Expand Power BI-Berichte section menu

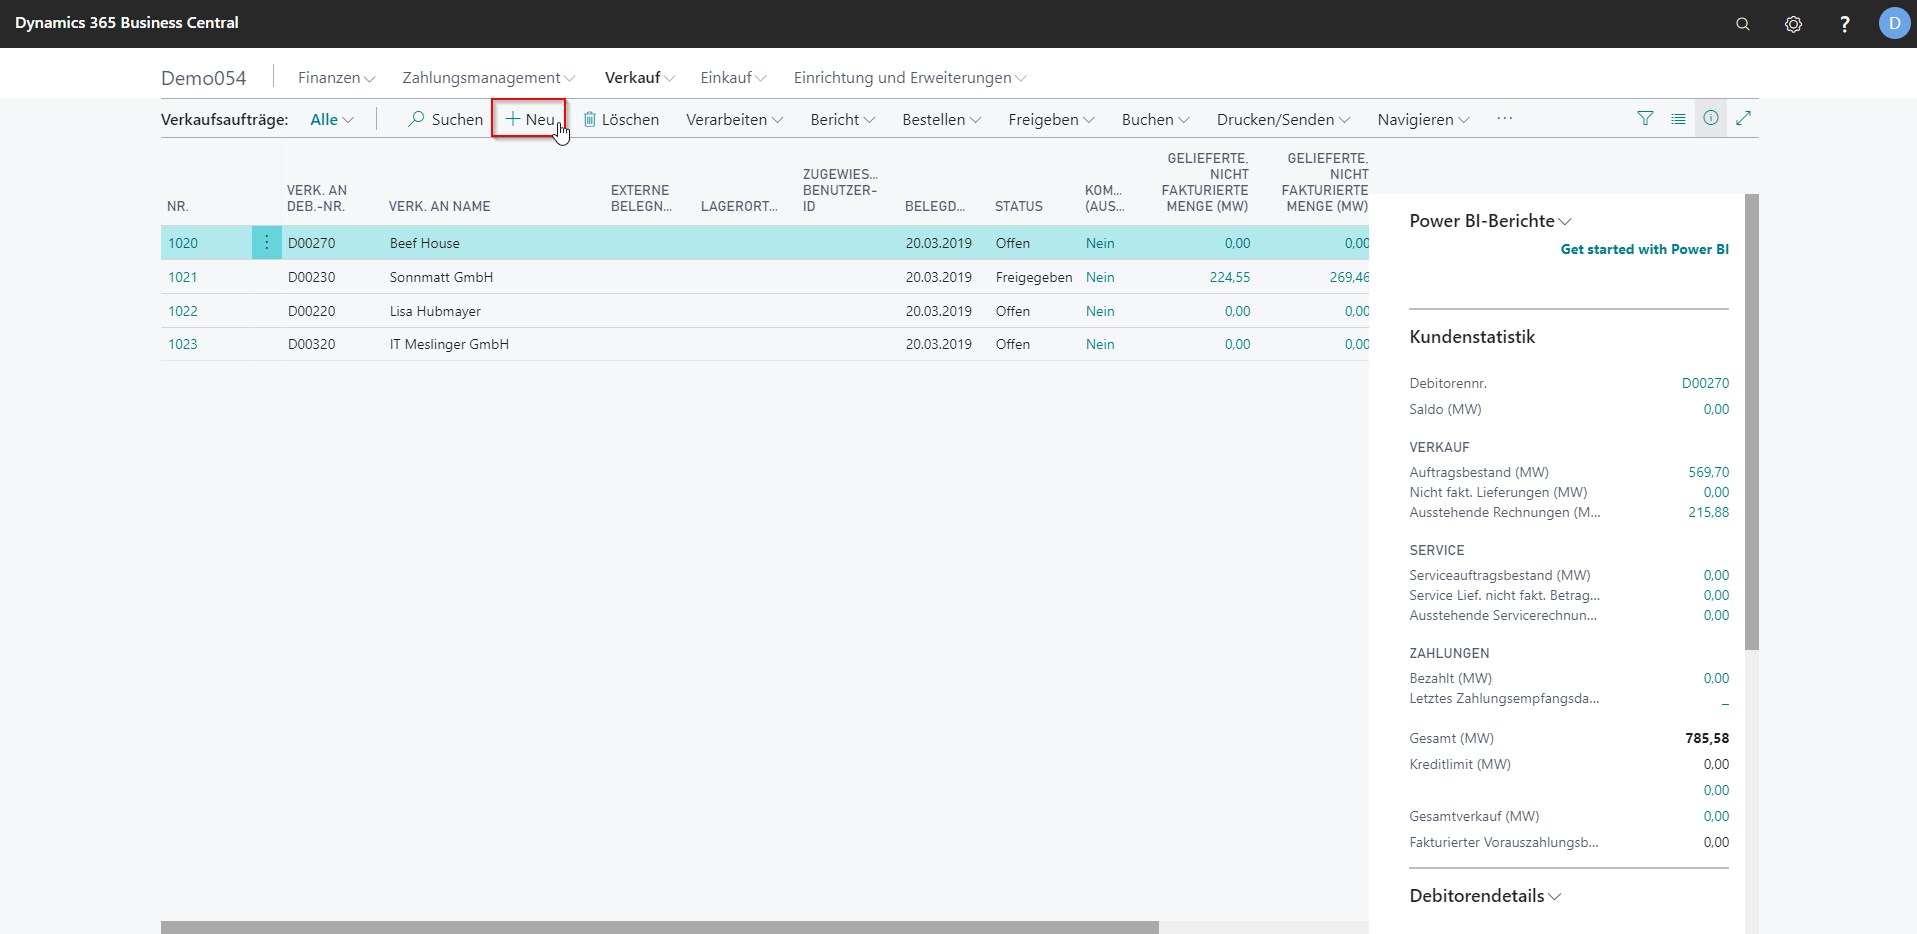point(1490,221)
